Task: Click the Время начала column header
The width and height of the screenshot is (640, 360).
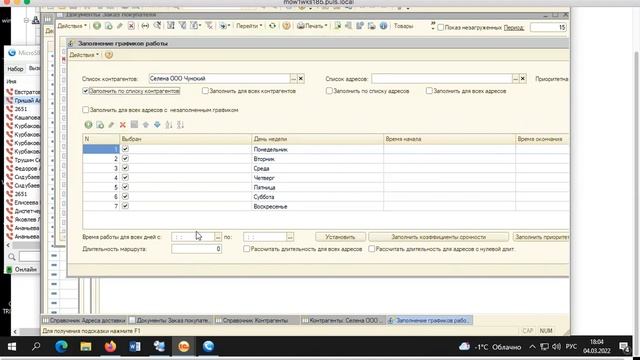Action: (449, 139)
